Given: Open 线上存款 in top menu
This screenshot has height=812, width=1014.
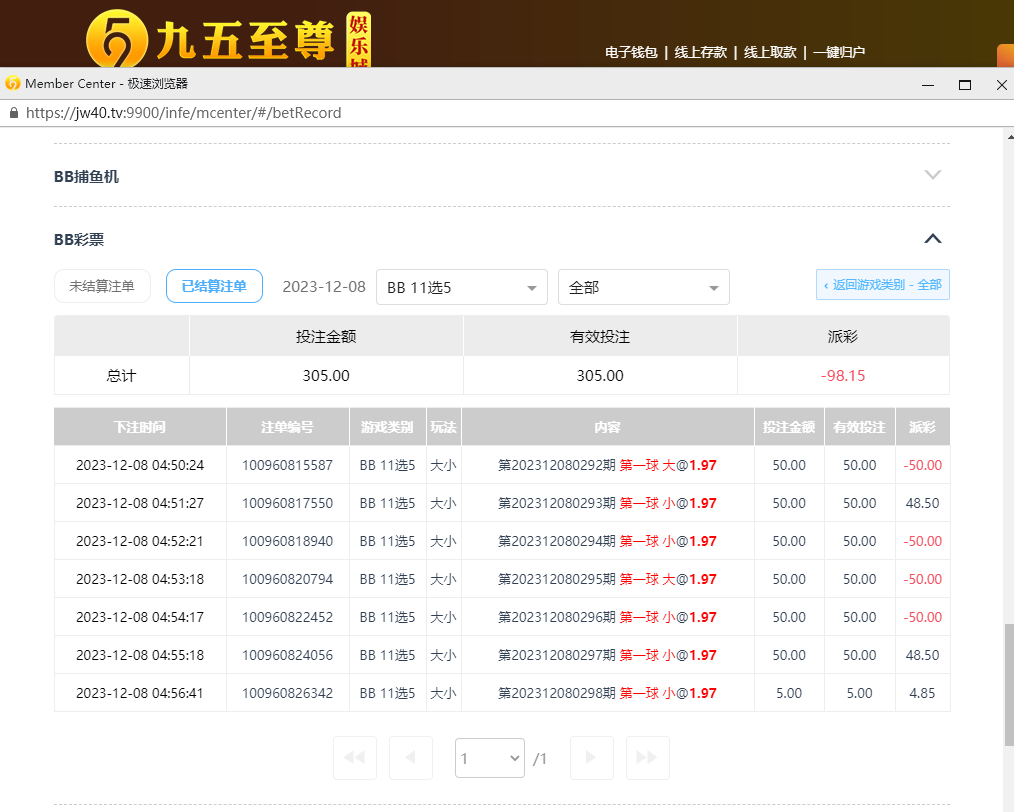Looking at the screenshot, I should click(x=700, y=52).
